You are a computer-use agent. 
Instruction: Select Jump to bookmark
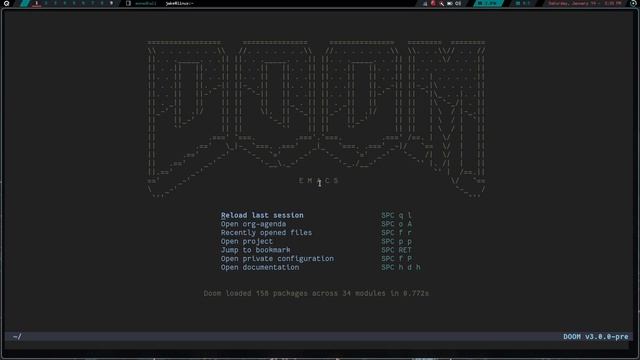pyautogui.click(x=256, y=250)
